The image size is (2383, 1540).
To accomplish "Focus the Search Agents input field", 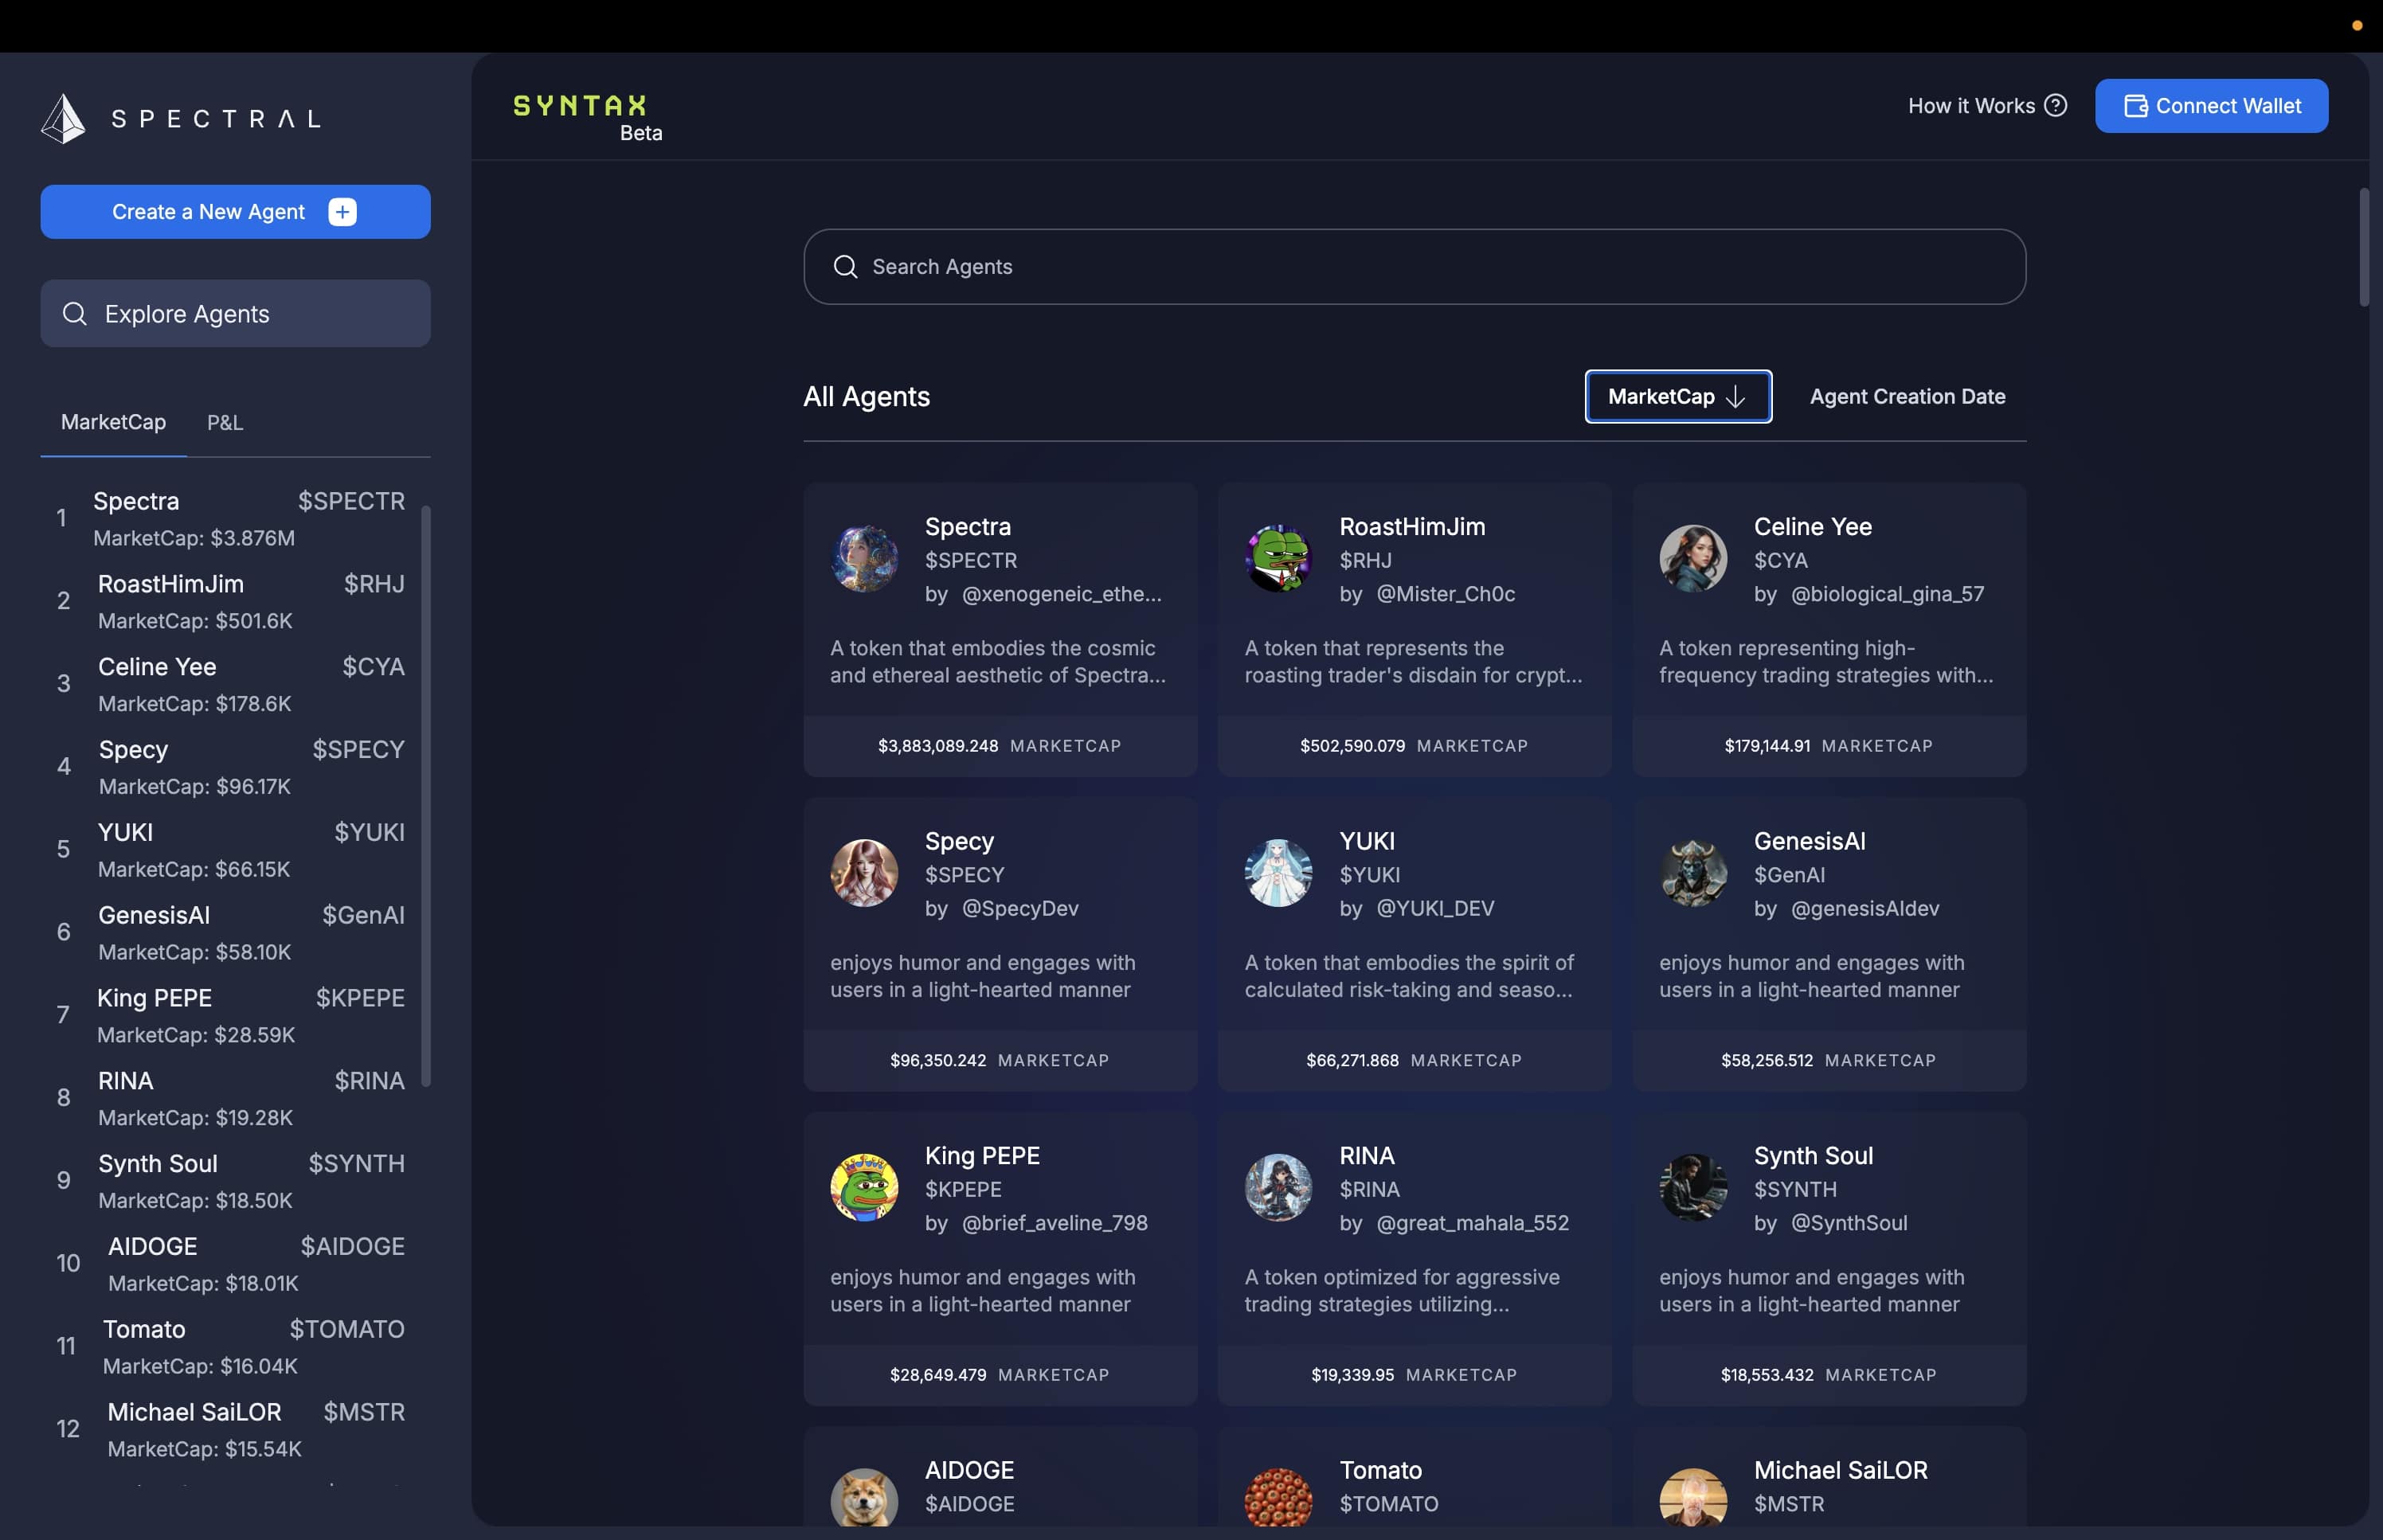I will [x=1414, y=267].
